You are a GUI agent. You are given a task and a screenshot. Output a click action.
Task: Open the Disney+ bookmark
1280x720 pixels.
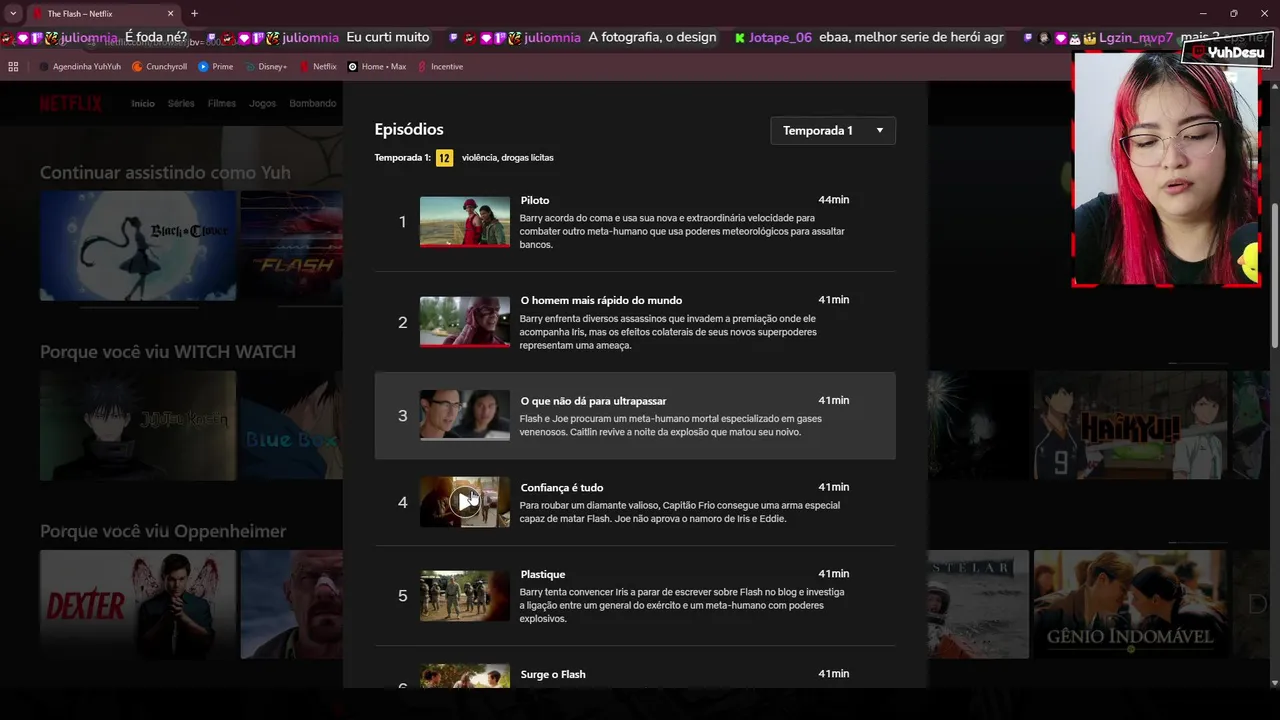[265, 67]
